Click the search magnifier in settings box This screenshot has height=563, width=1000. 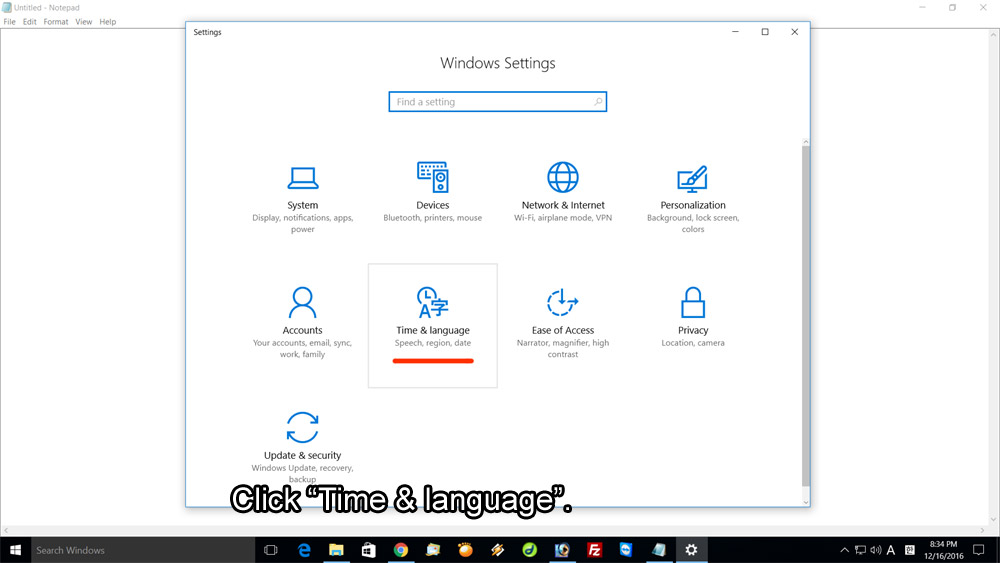pos(598,102)
